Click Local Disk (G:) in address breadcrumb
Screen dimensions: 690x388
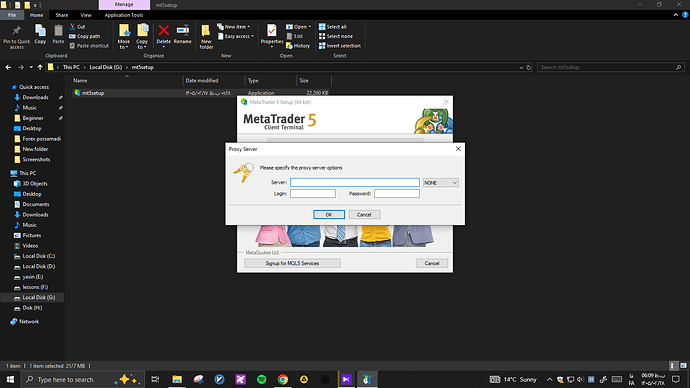(106, 67)
